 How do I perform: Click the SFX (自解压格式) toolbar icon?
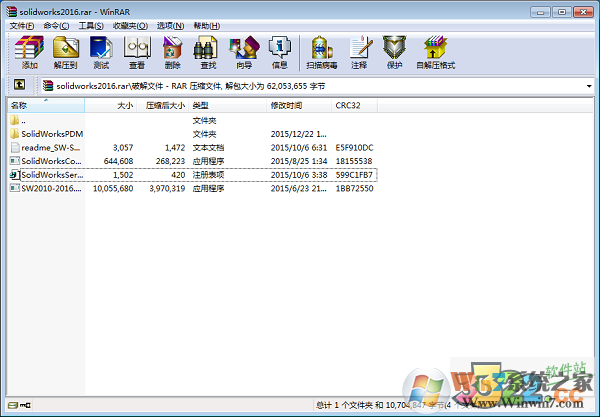click(x=435, y=50)
